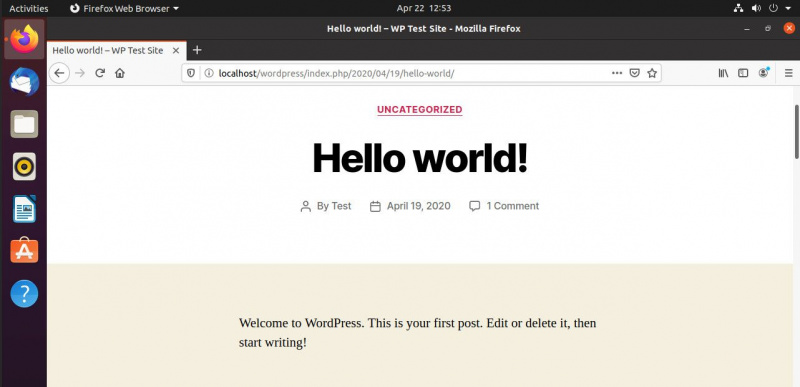Expand page actions three-dot menu

point(617,73)
